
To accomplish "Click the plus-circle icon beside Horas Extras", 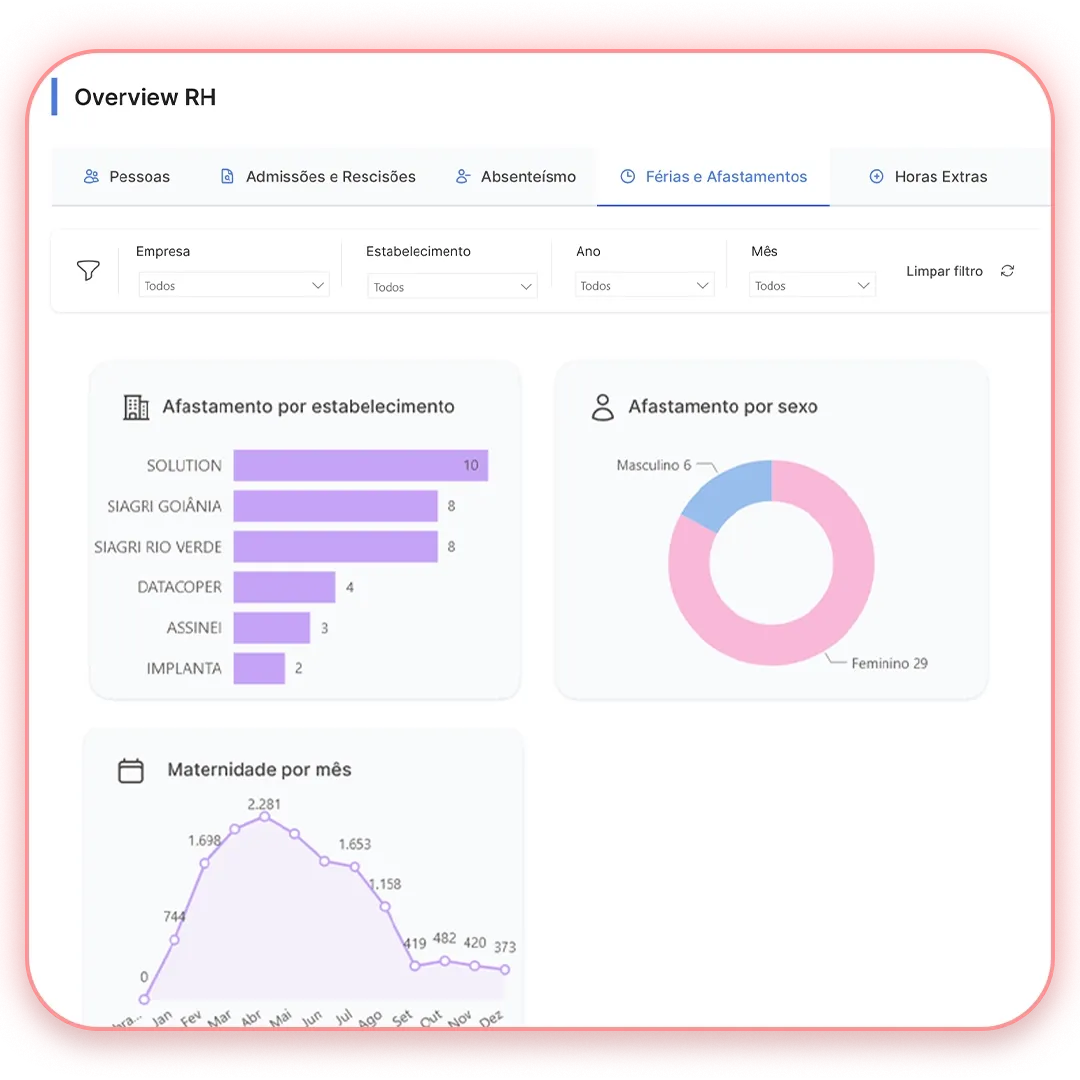I will (875, 176).
